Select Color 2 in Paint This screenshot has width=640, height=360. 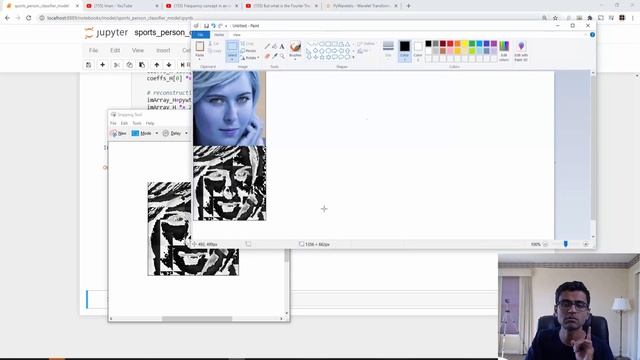click(418, 51)
